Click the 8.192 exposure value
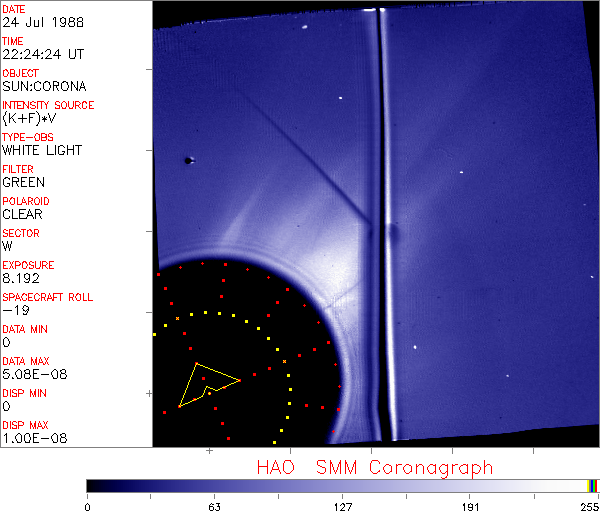 [x=20, y=279]
